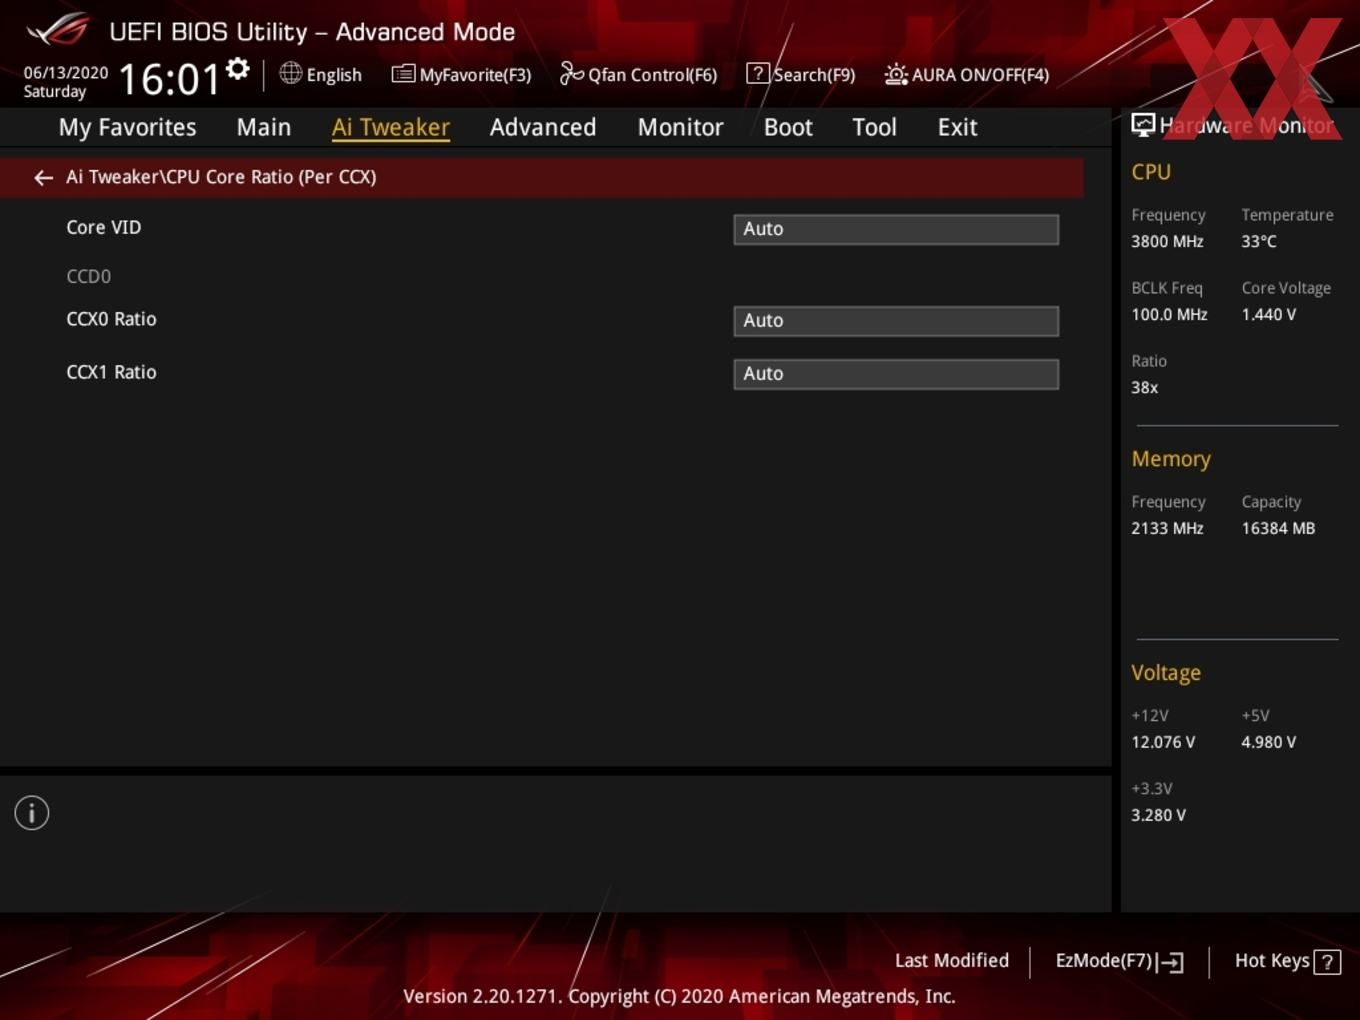Switch to EzMode(F7)
1360x1020 pixels.
pyautogui.click(x=1104, y=961)
